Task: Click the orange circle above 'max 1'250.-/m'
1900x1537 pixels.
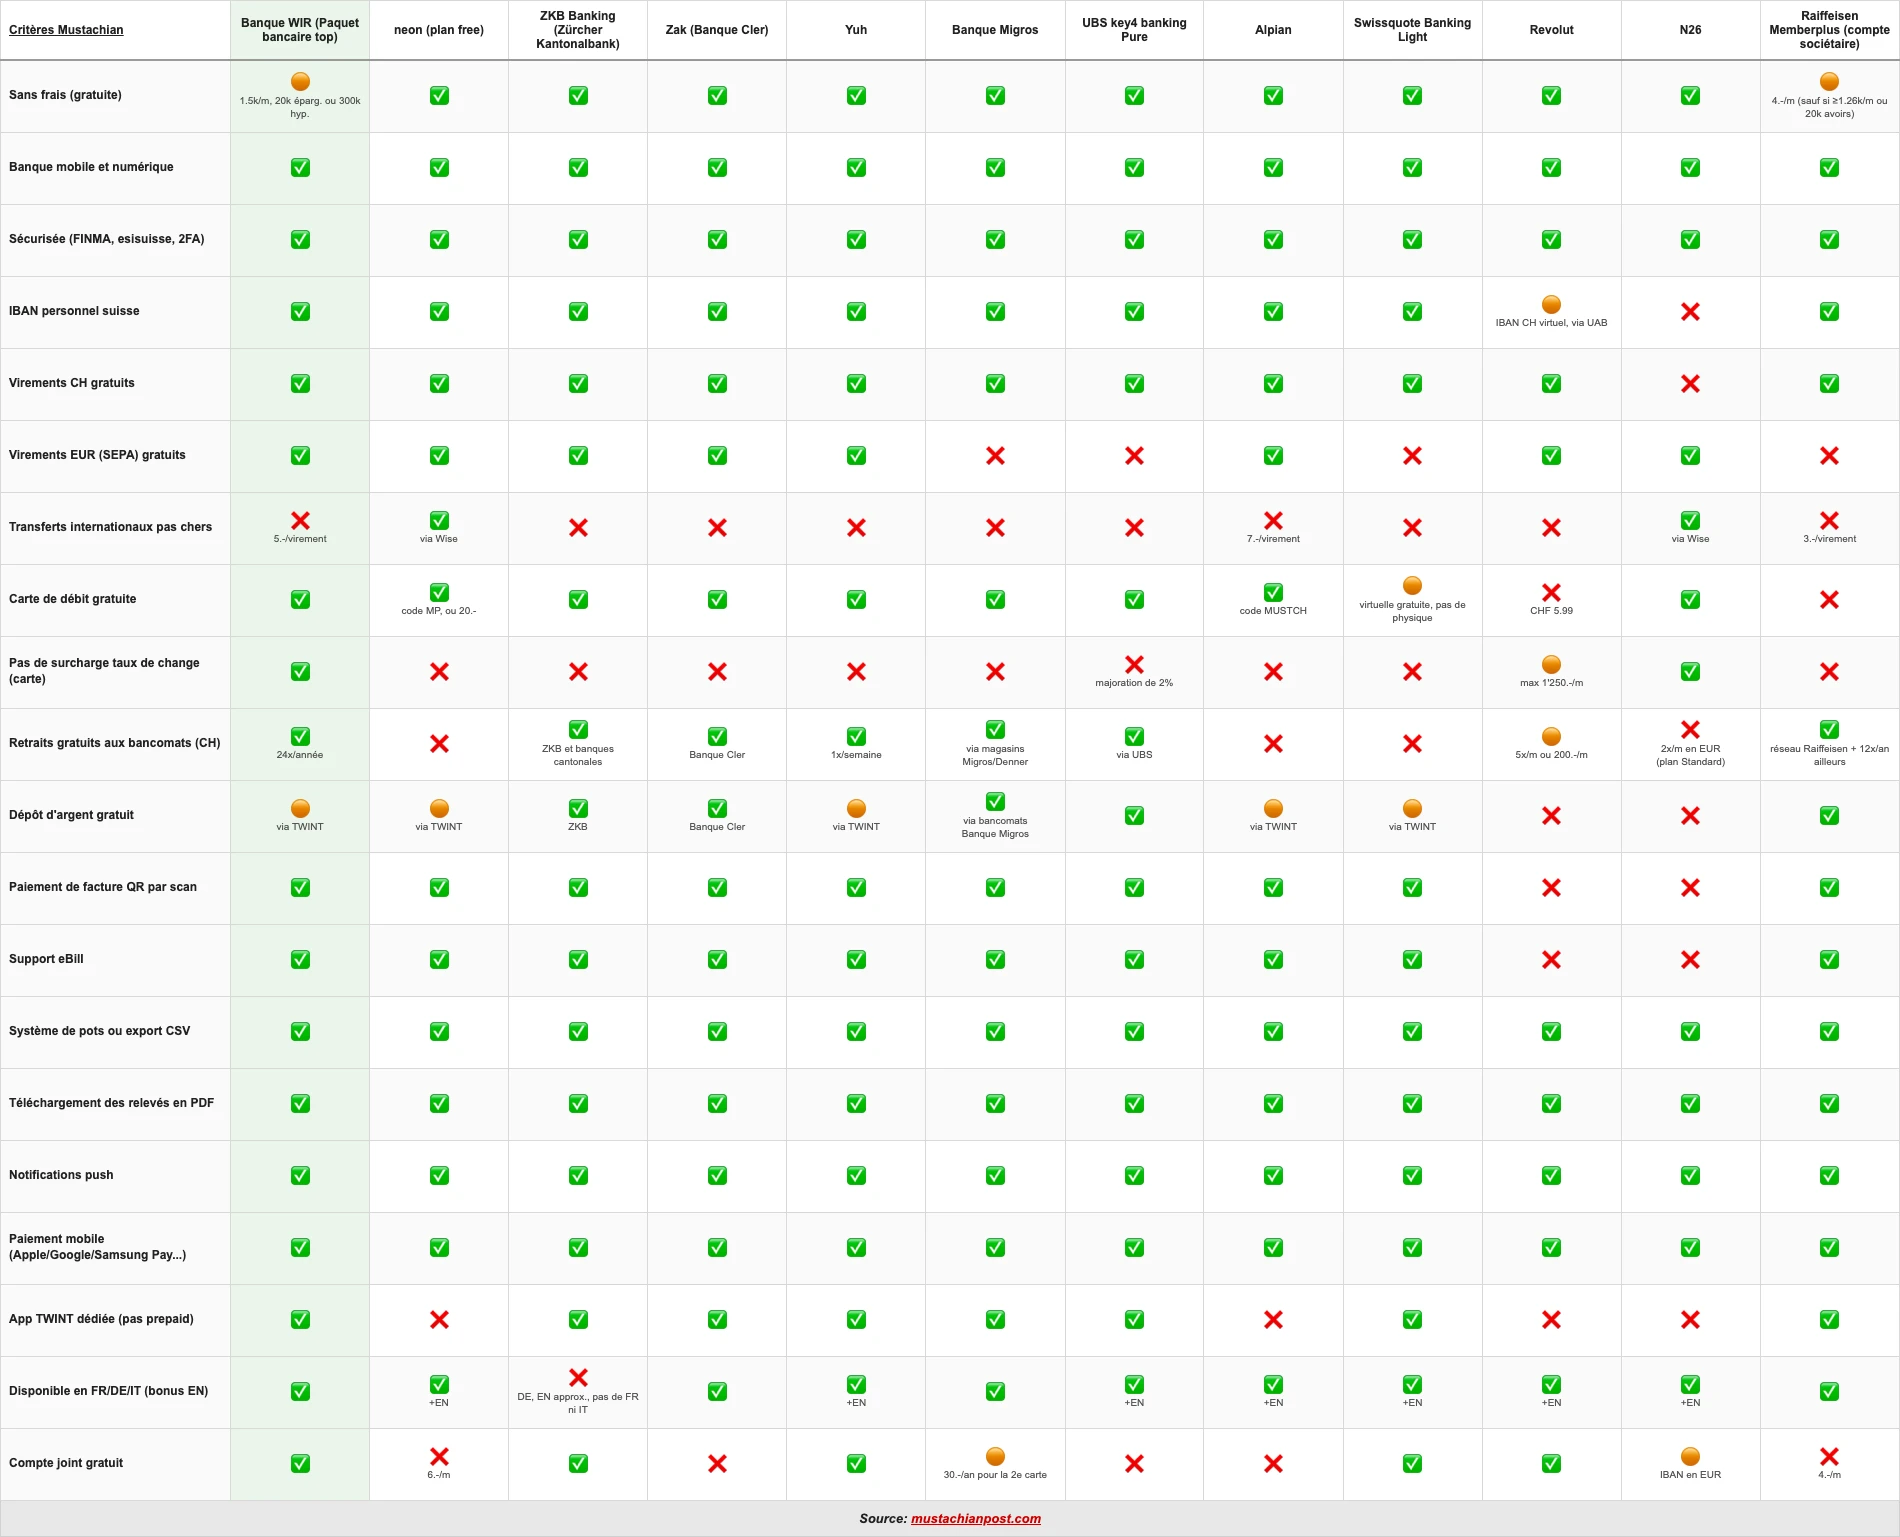Action: [1551, 665]
